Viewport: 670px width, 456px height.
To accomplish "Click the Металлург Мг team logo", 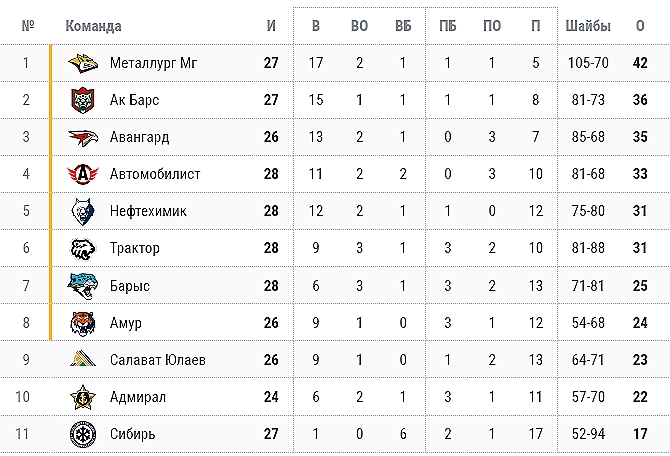I will [x=81, y=63].
